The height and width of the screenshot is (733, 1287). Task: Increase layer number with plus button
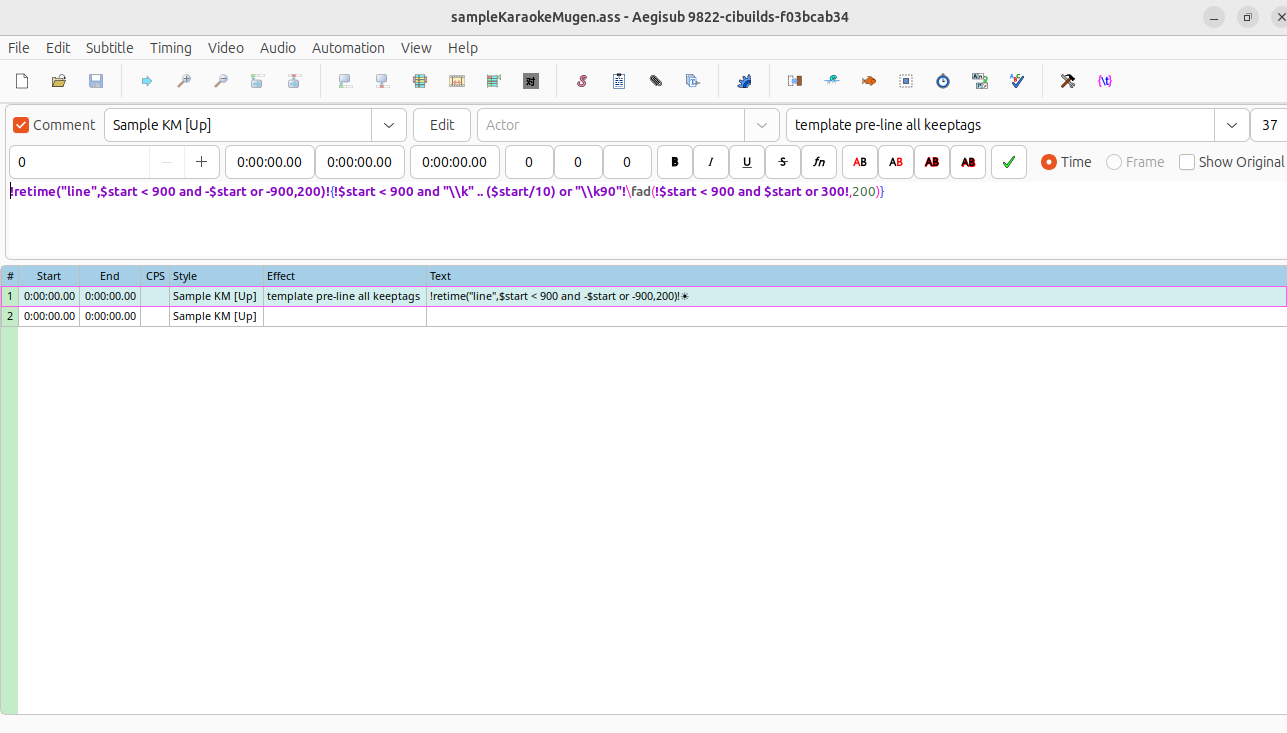(202, 162)
